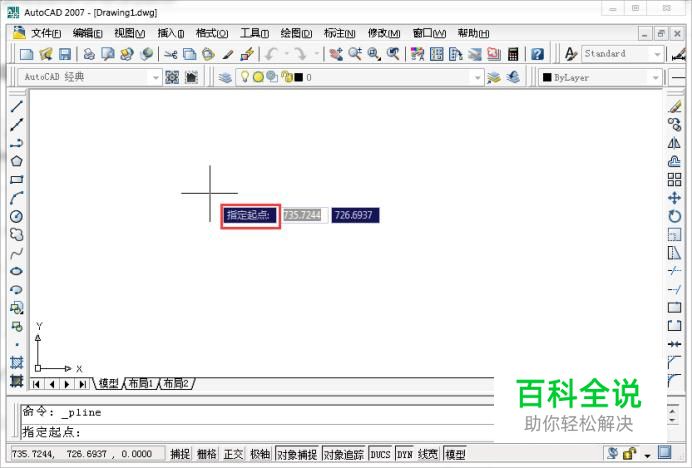692x468 pixels.
Task: Open the 绘图(D) menu
Action: point(296,33)
